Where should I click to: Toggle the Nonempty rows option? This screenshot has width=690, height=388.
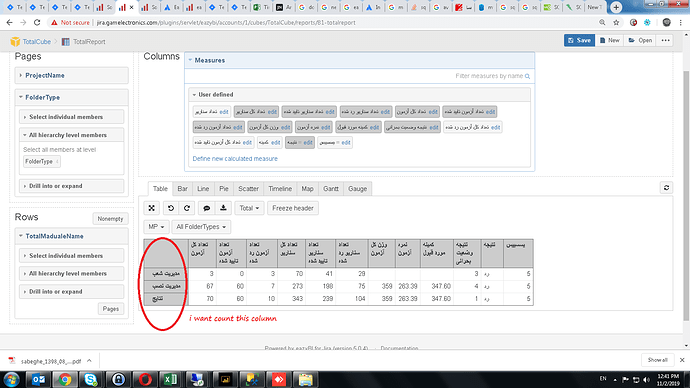point(110,219)
